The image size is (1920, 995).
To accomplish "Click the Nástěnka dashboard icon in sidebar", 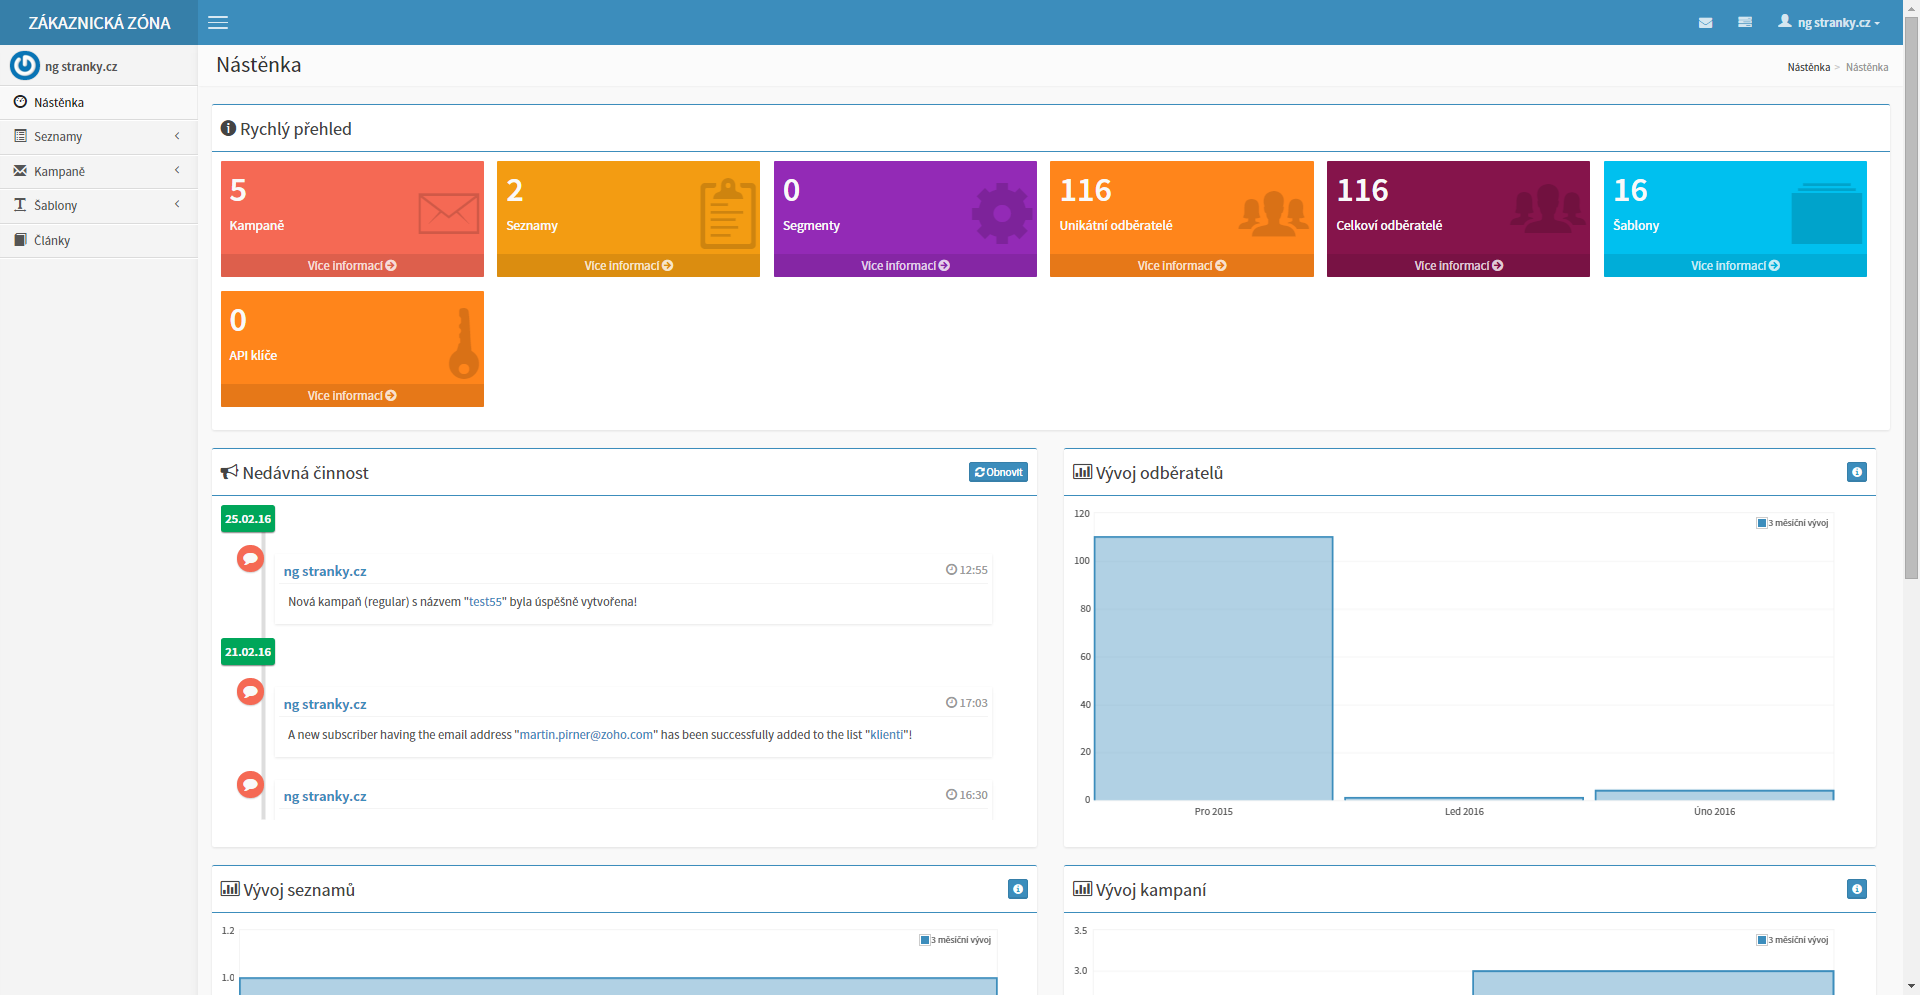I will 20,102.
